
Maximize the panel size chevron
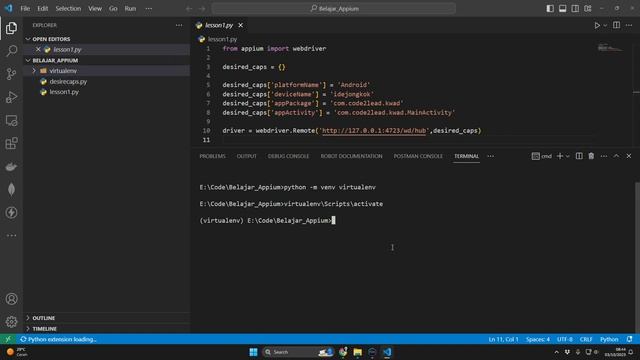pos(616,156)
